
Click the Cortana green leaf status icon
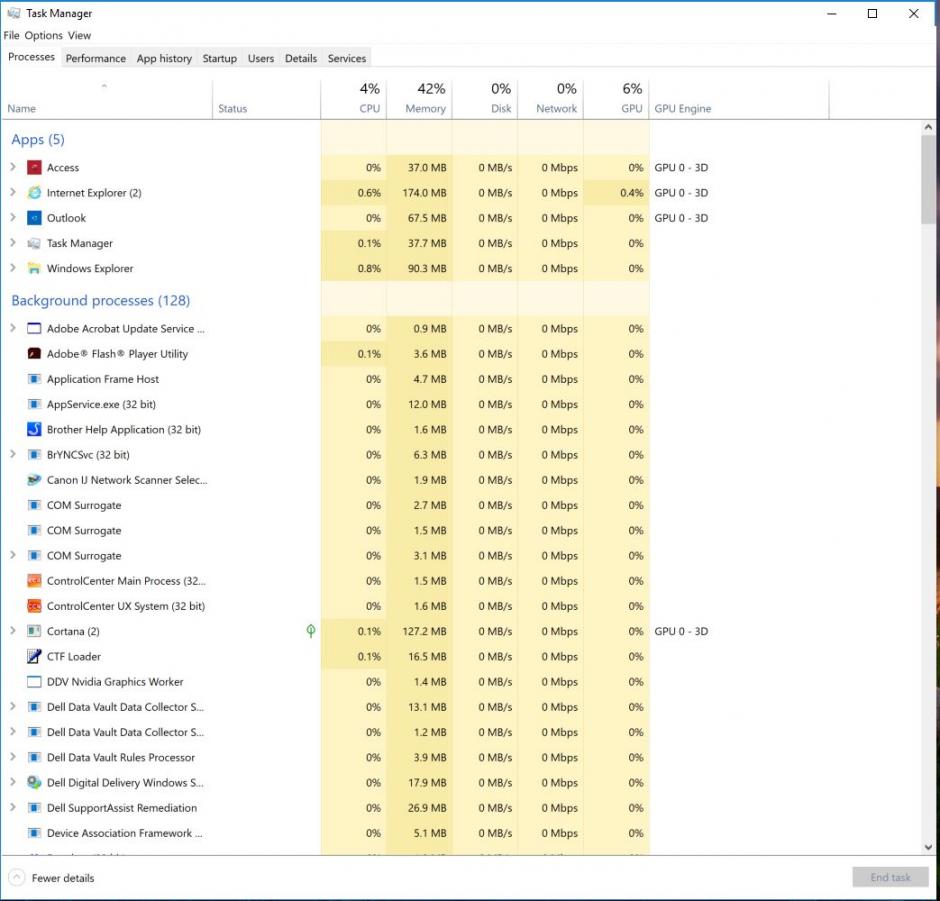(x=311, y=631)
